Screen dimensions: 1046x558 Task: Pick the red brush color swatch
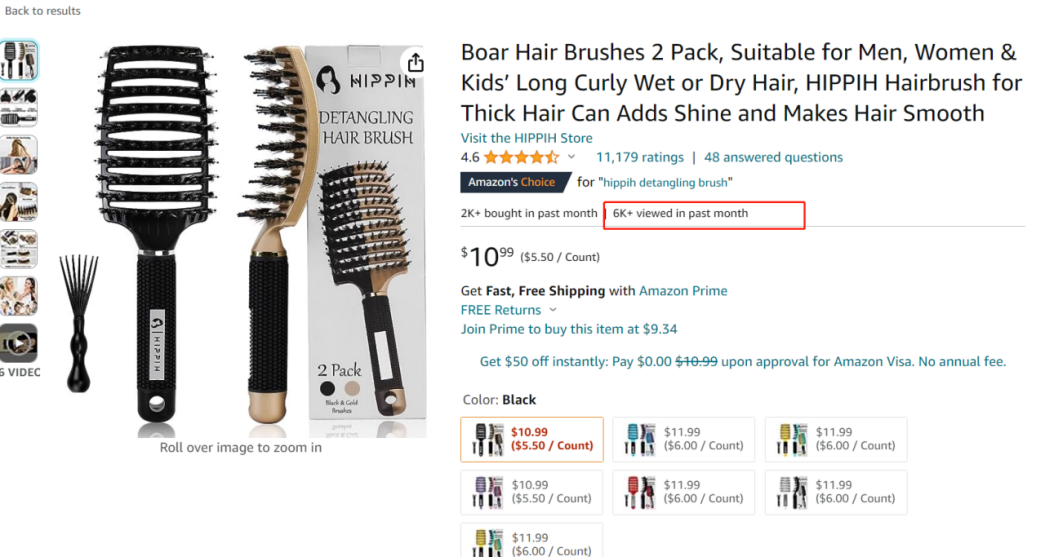[x=683, y=492]
